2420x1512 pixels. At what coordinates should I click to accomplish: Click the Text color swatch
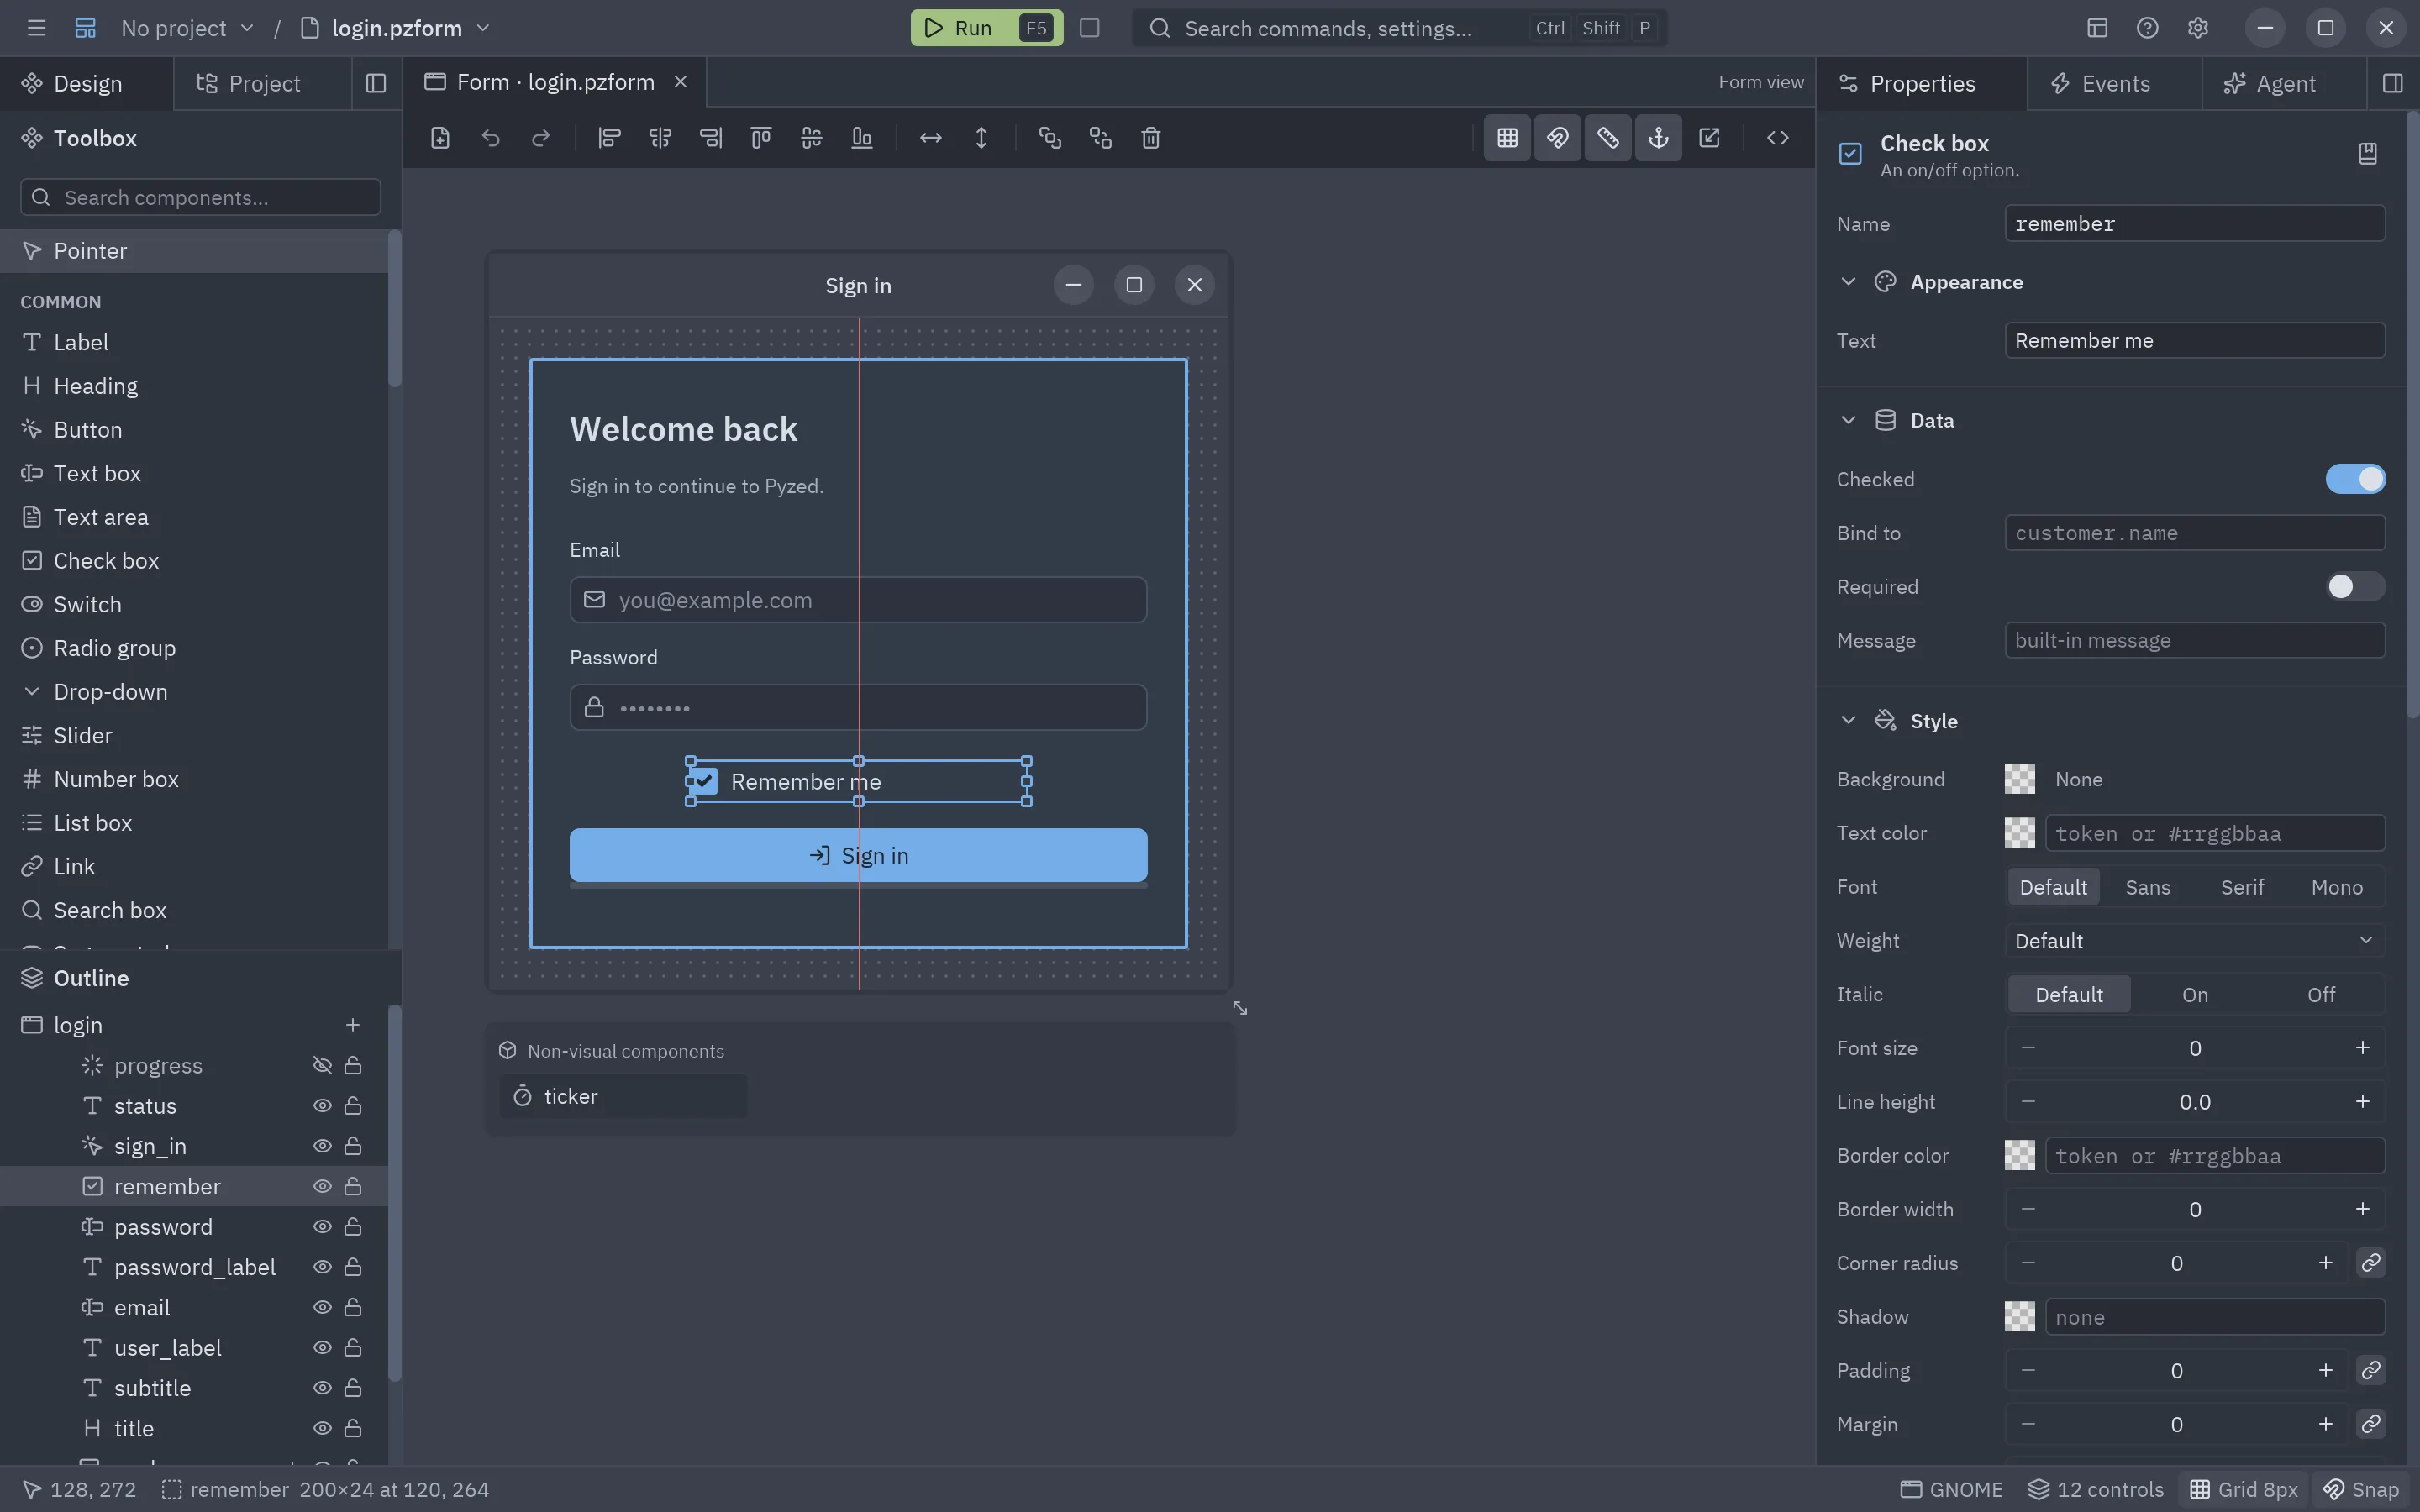tap(2019, 833)
